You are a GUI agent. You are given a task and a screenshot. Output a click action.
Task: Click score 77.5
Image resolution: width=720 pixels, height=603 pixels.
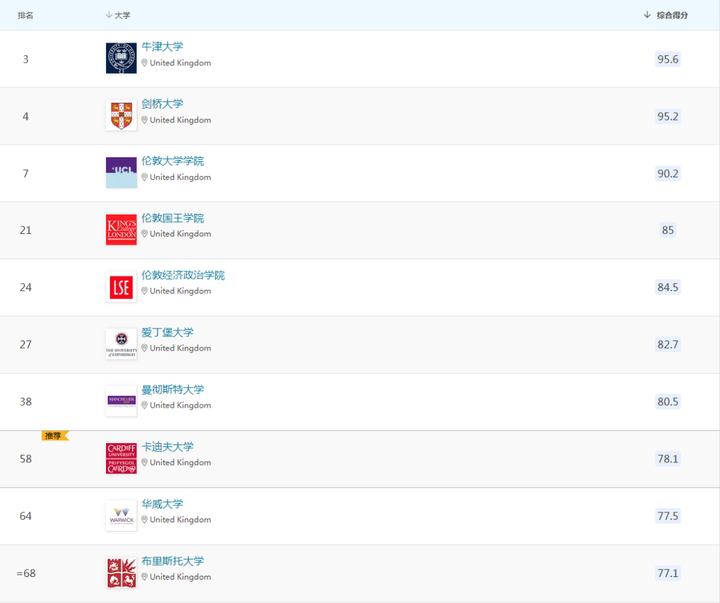(668, 516)
